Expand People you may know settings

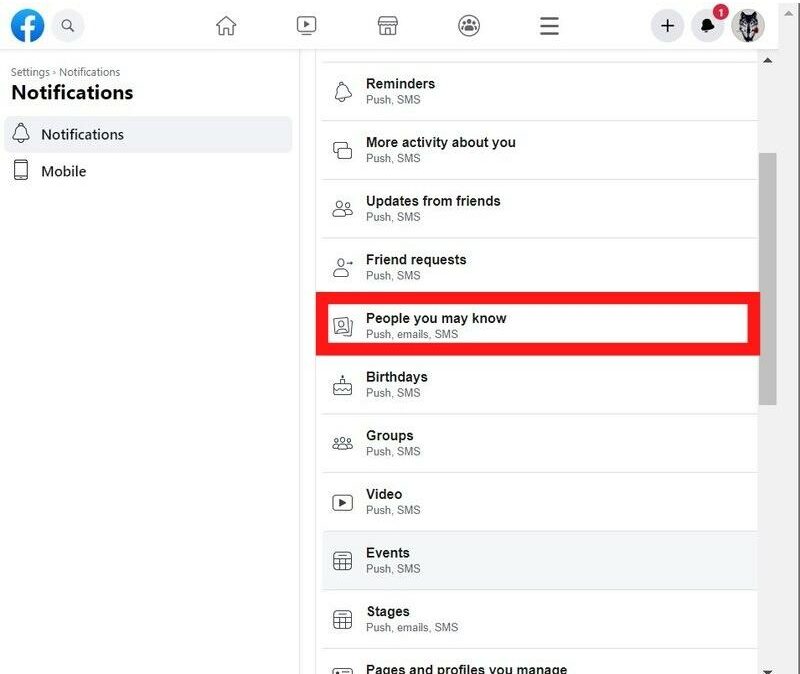[538, 324]
